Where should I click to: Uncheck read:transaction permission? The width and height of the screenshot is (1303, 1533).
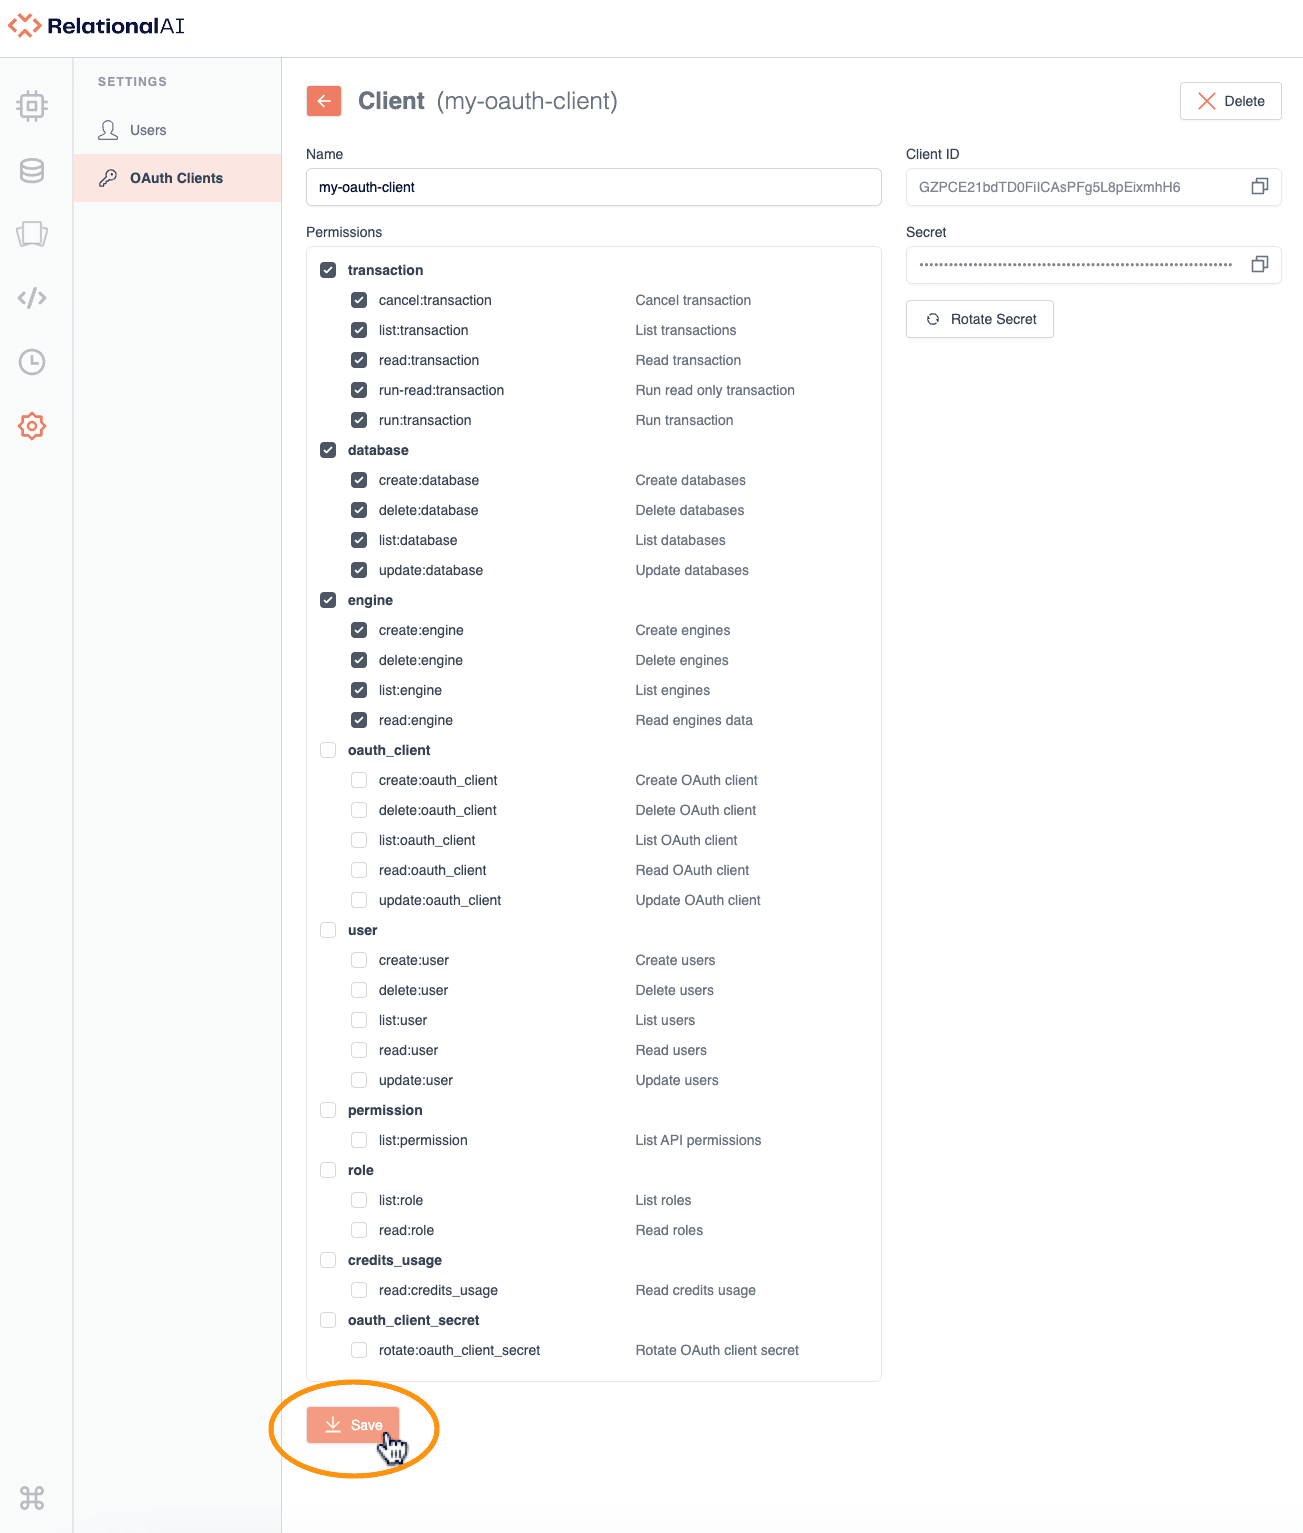359,360
